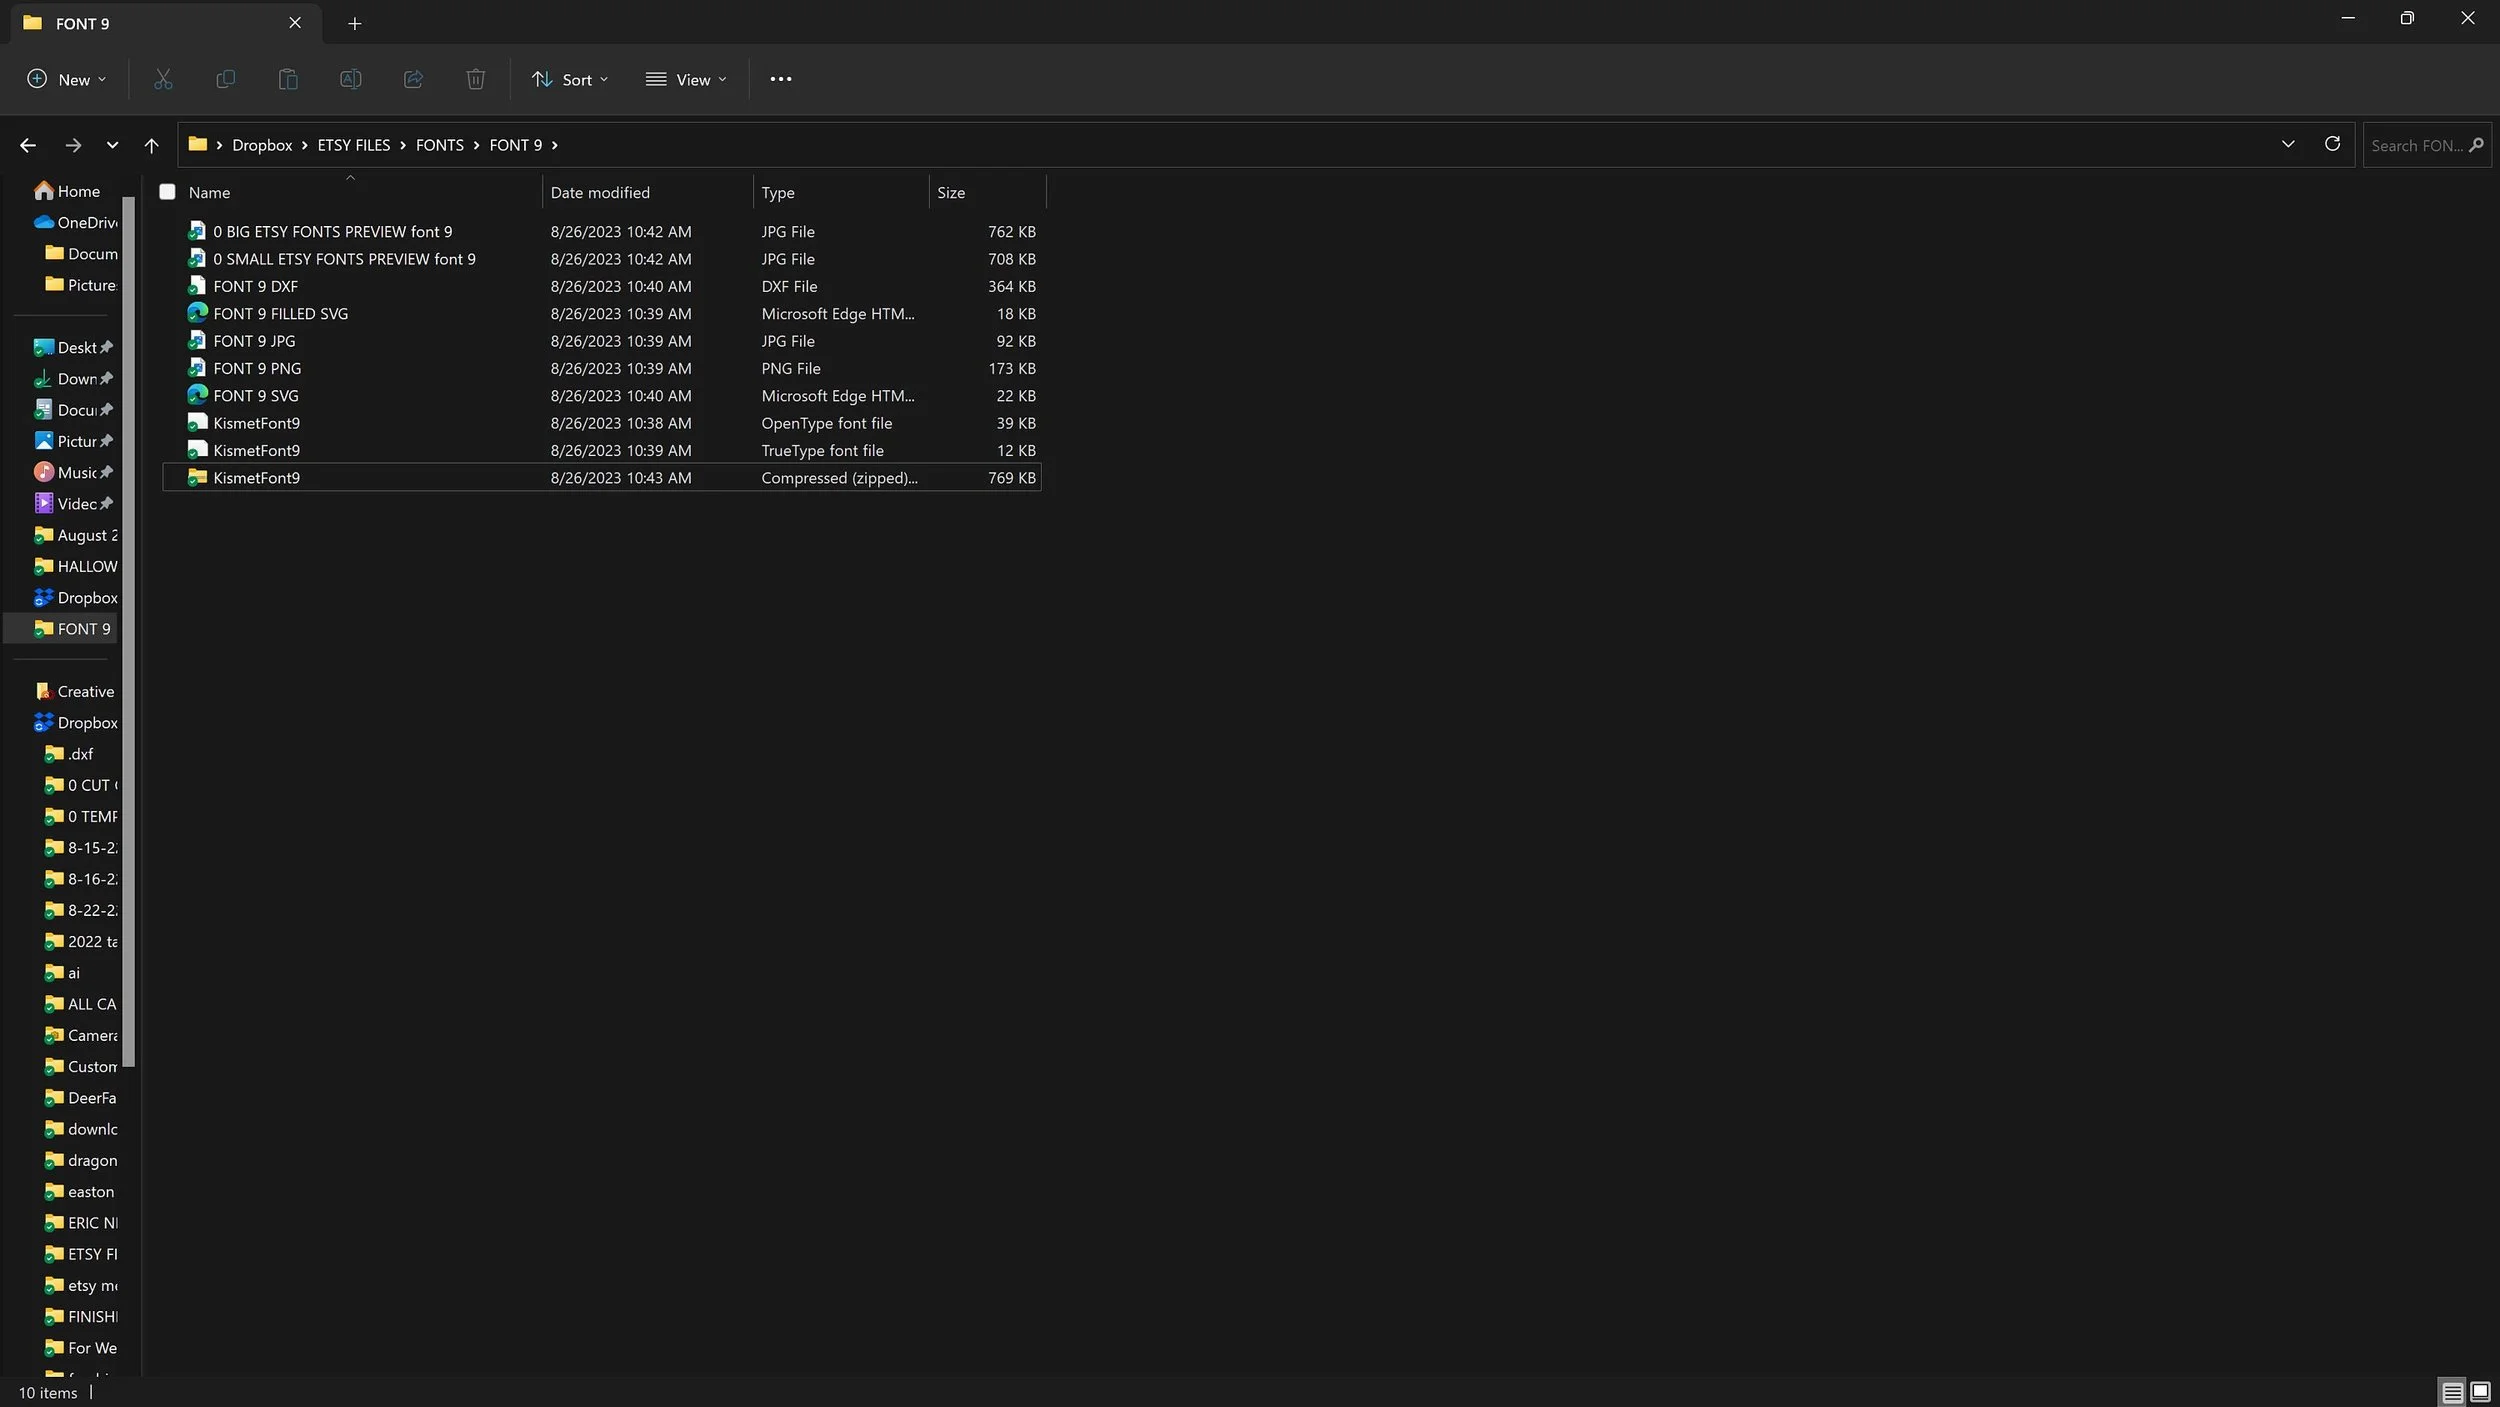Click the Copy icon in toolbar
This screenshot has height=1407, width=2500.
pos(226,79)
